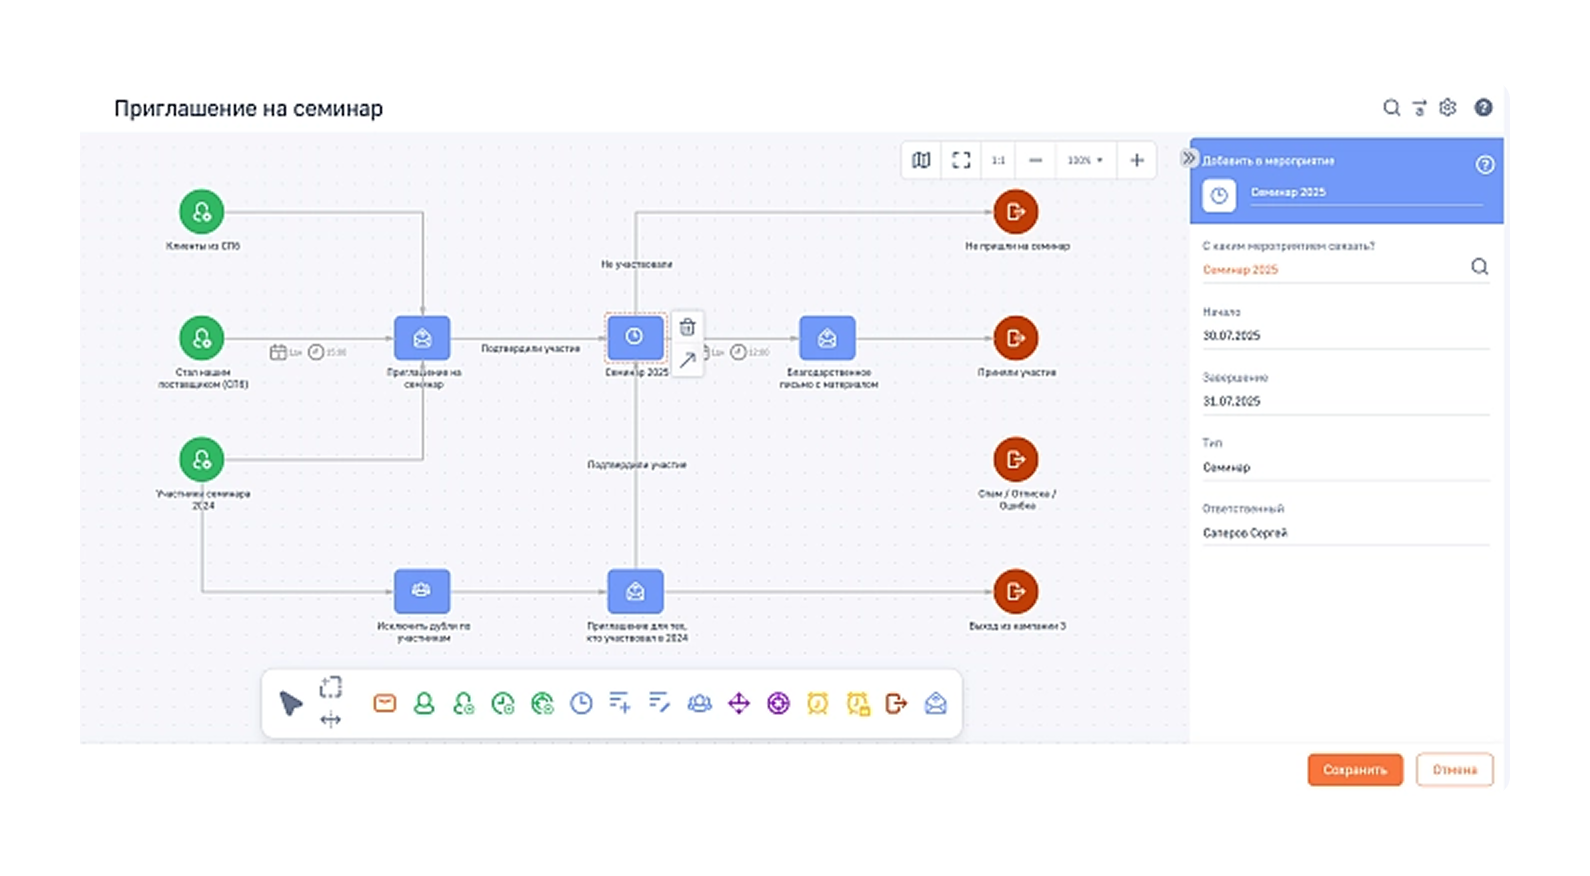
Task: Open the filter icon in page header
Action: pyautogui.click(x=1420, y=108)
